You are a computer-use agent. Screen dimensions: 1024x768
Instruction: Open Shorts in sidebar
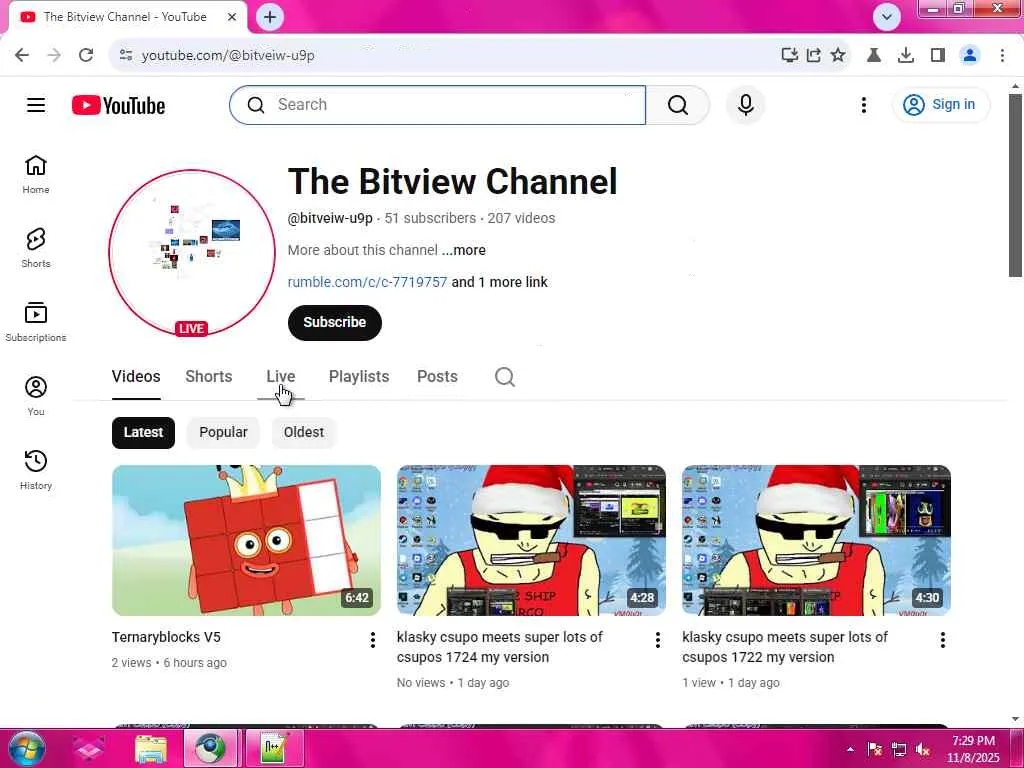(36, 248)
